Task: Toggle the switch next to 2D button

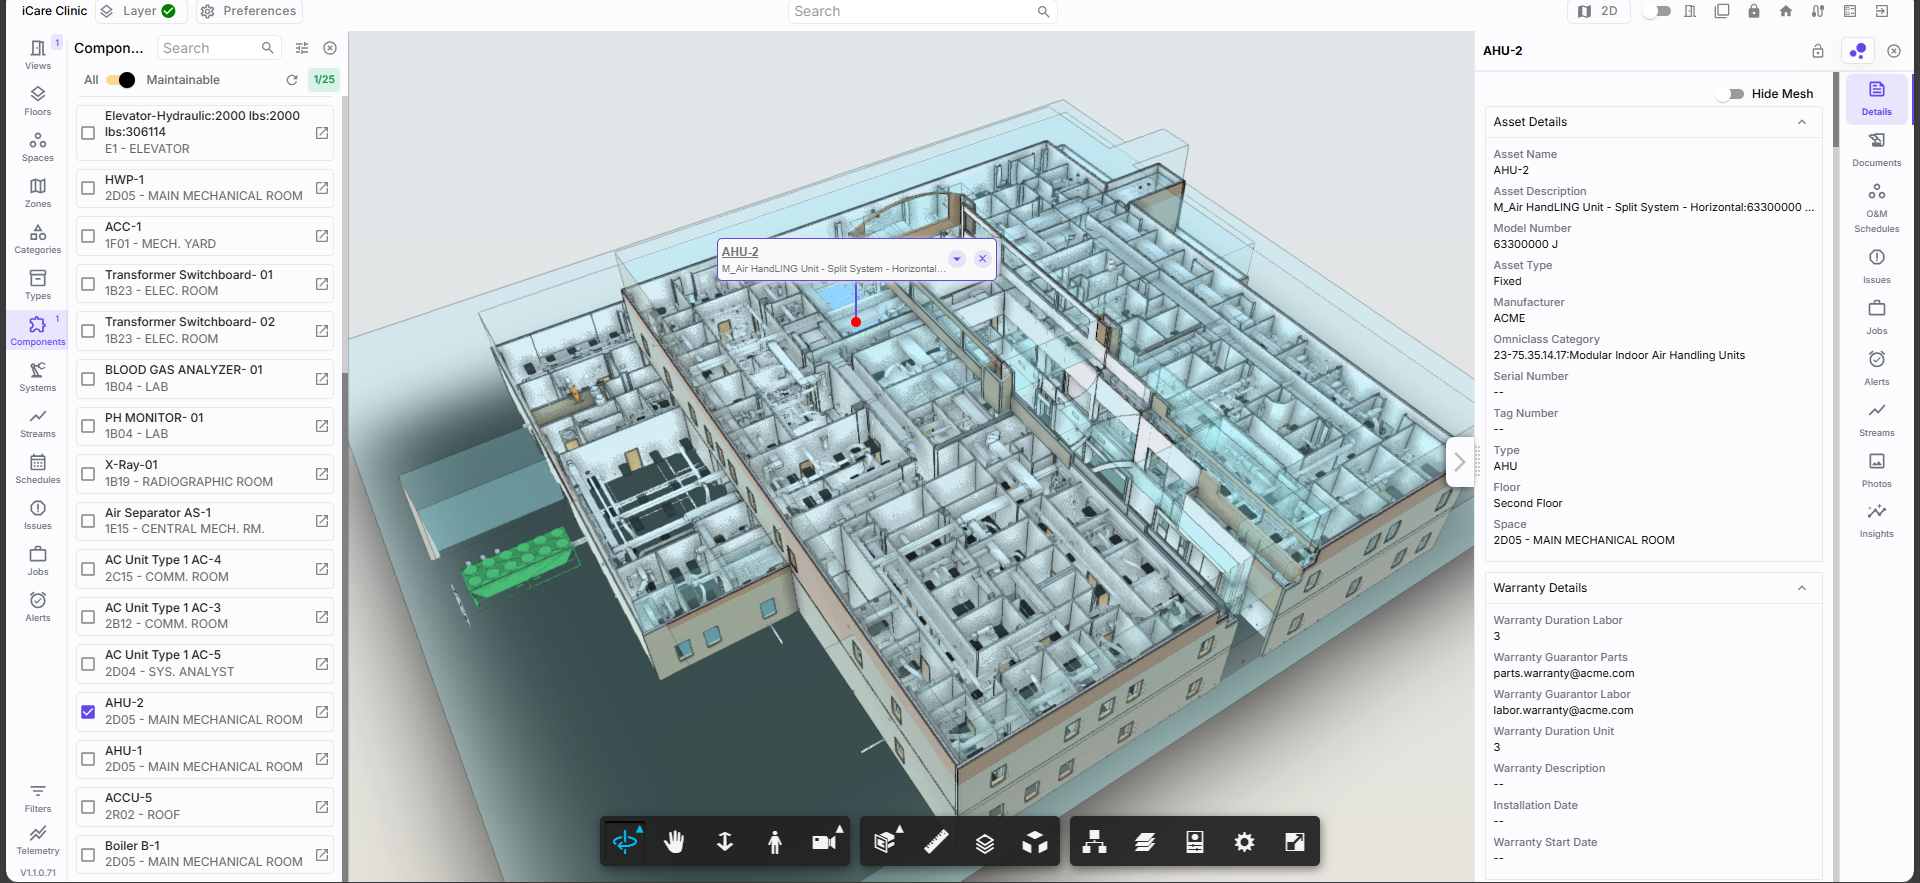Action: 1657,11
